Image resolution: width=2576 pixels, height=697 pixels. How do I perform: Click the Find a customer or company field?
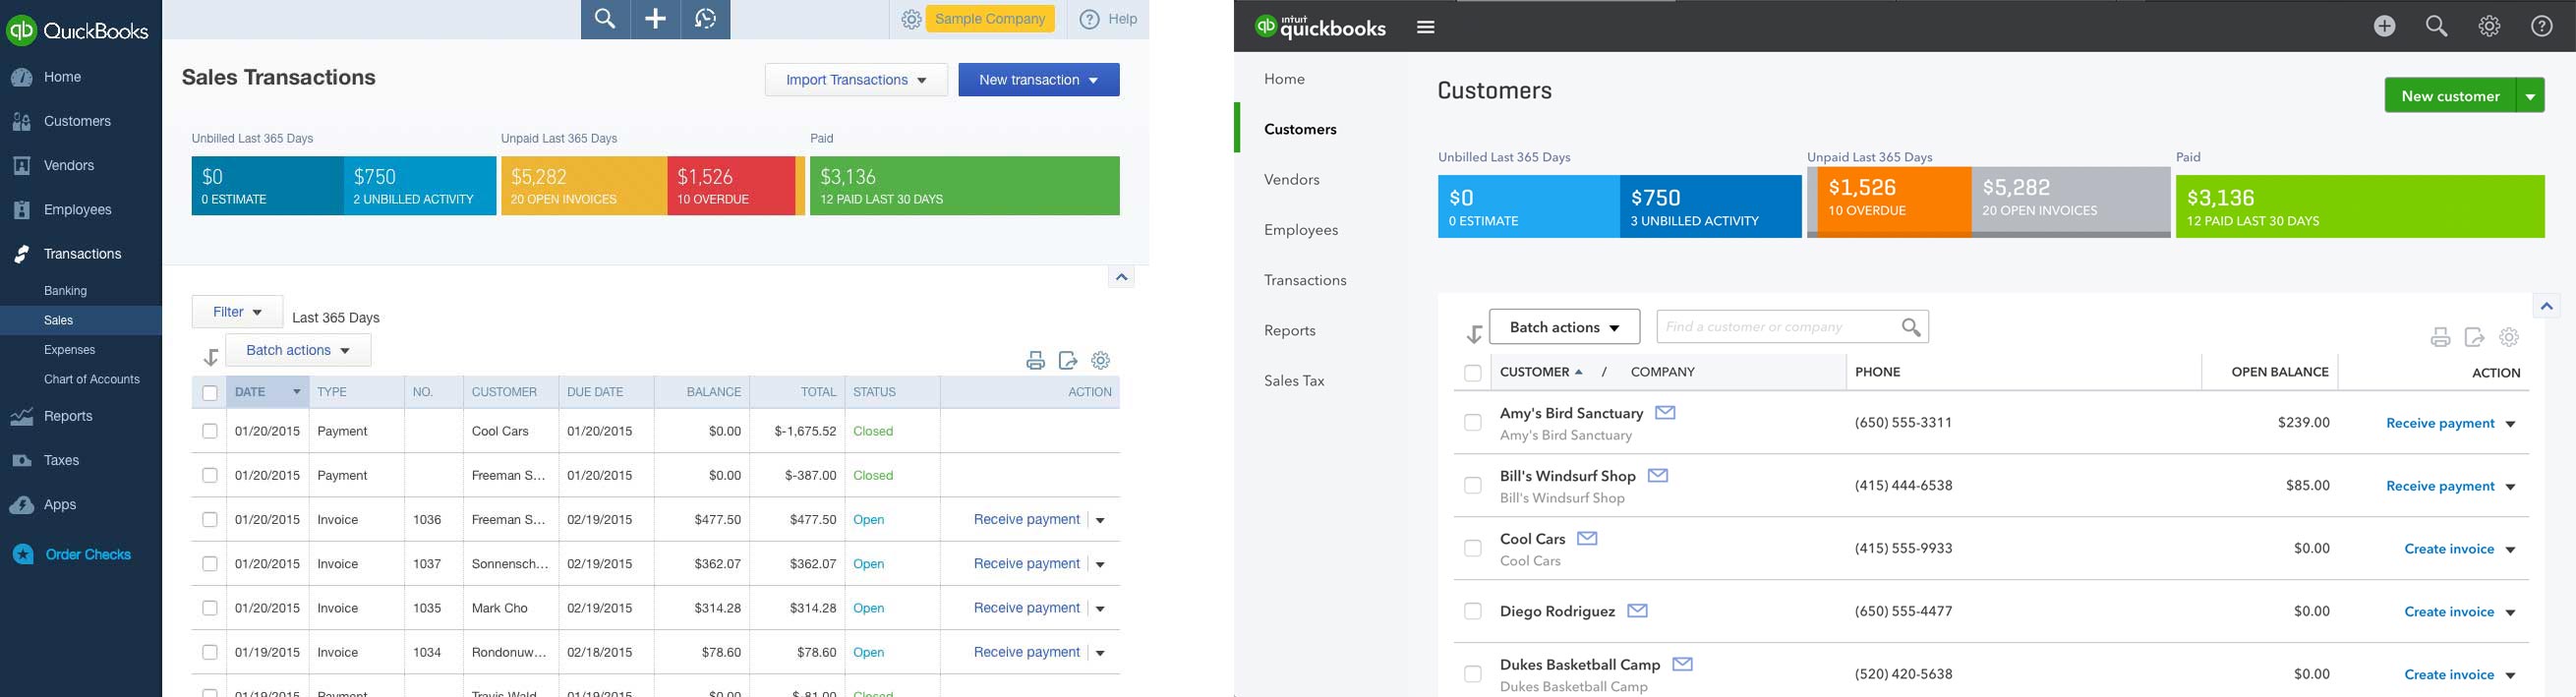pyautogui.click(x=1792, y=327)
